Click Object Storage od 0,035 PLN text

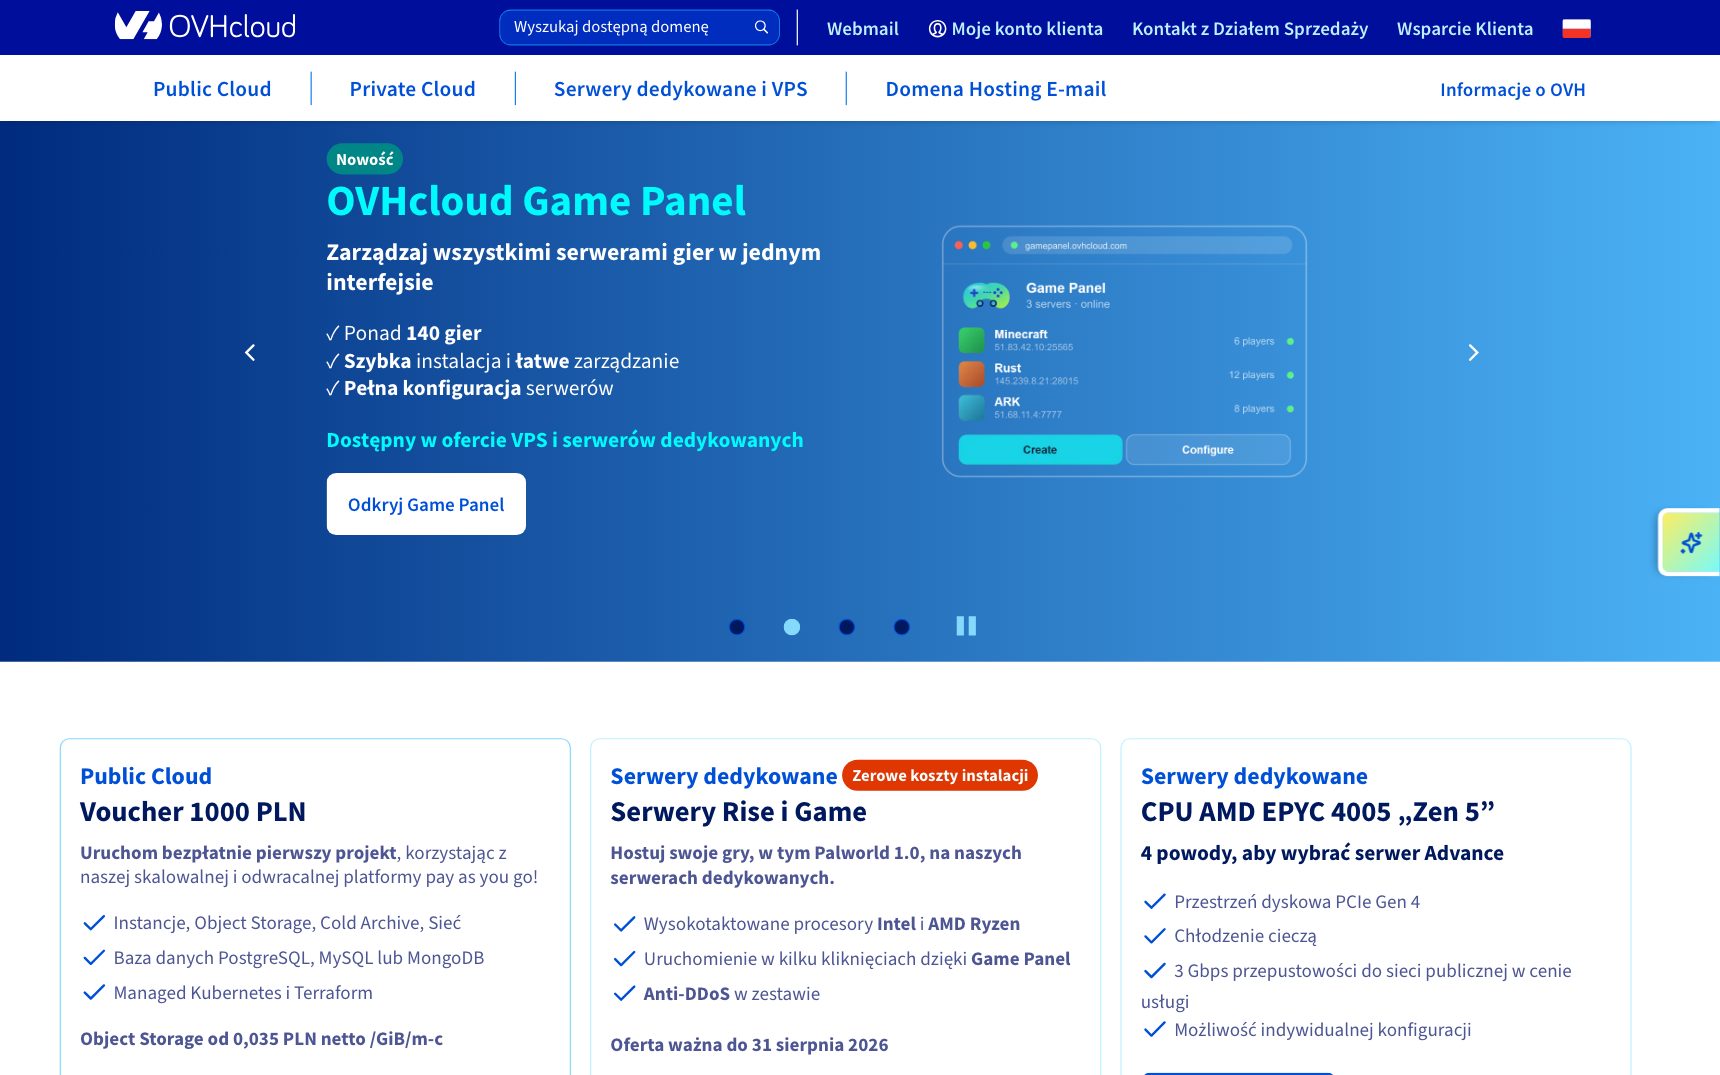coord(261,1039)
